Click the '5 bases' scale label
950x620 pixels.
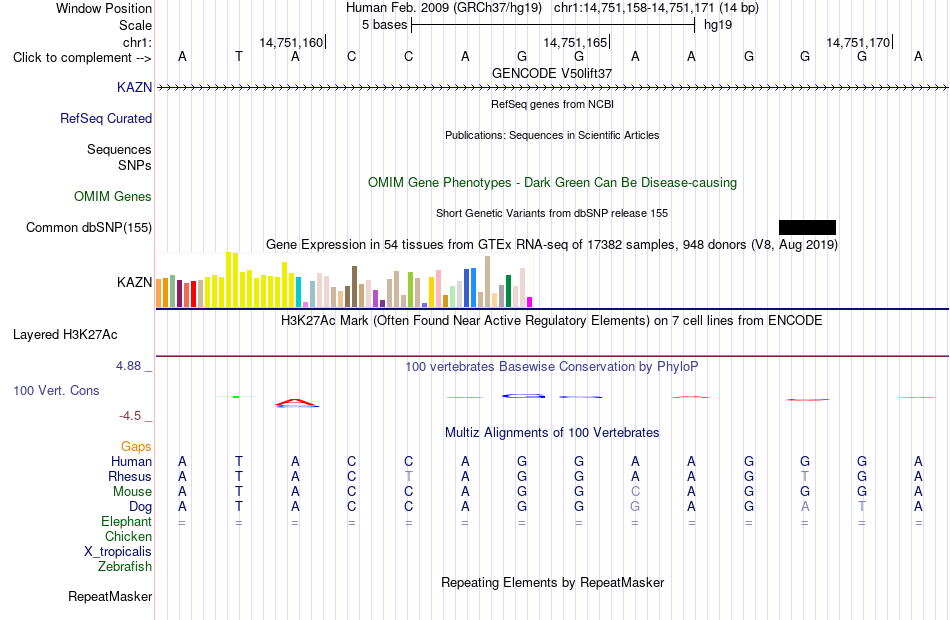pos(385,25)
